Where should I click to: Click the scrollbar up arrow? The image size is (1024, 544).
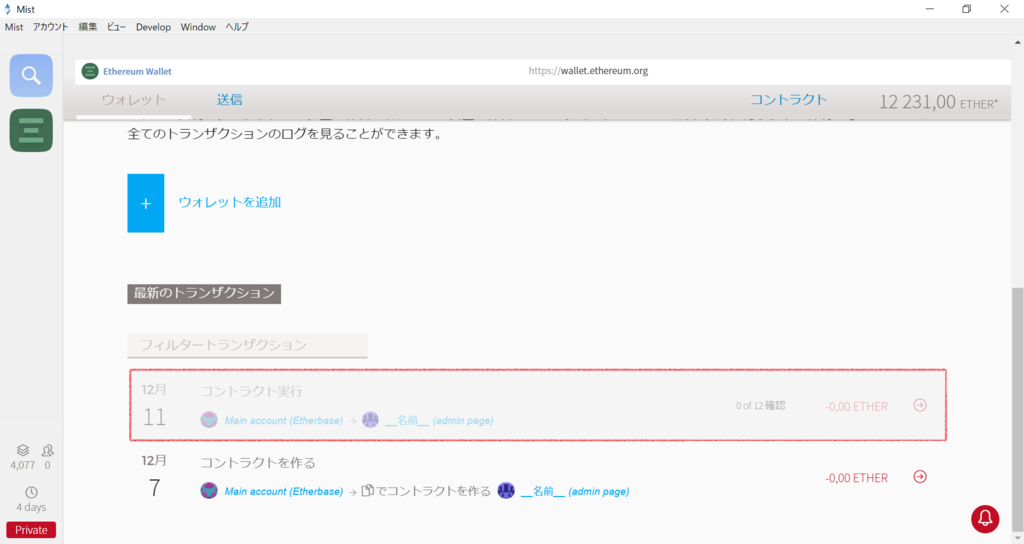tap(1017, 42)
